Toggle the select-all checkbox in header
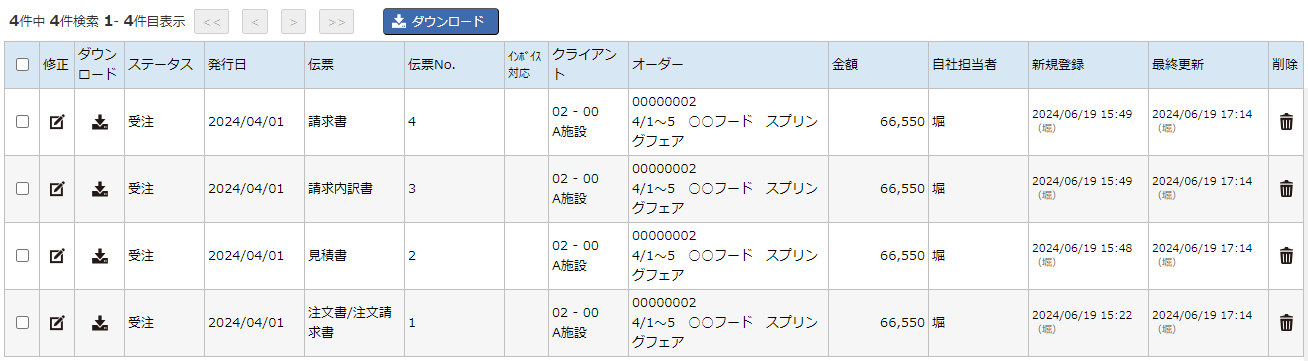This screenshot has height=361, width=1308. tap(22, 65)
